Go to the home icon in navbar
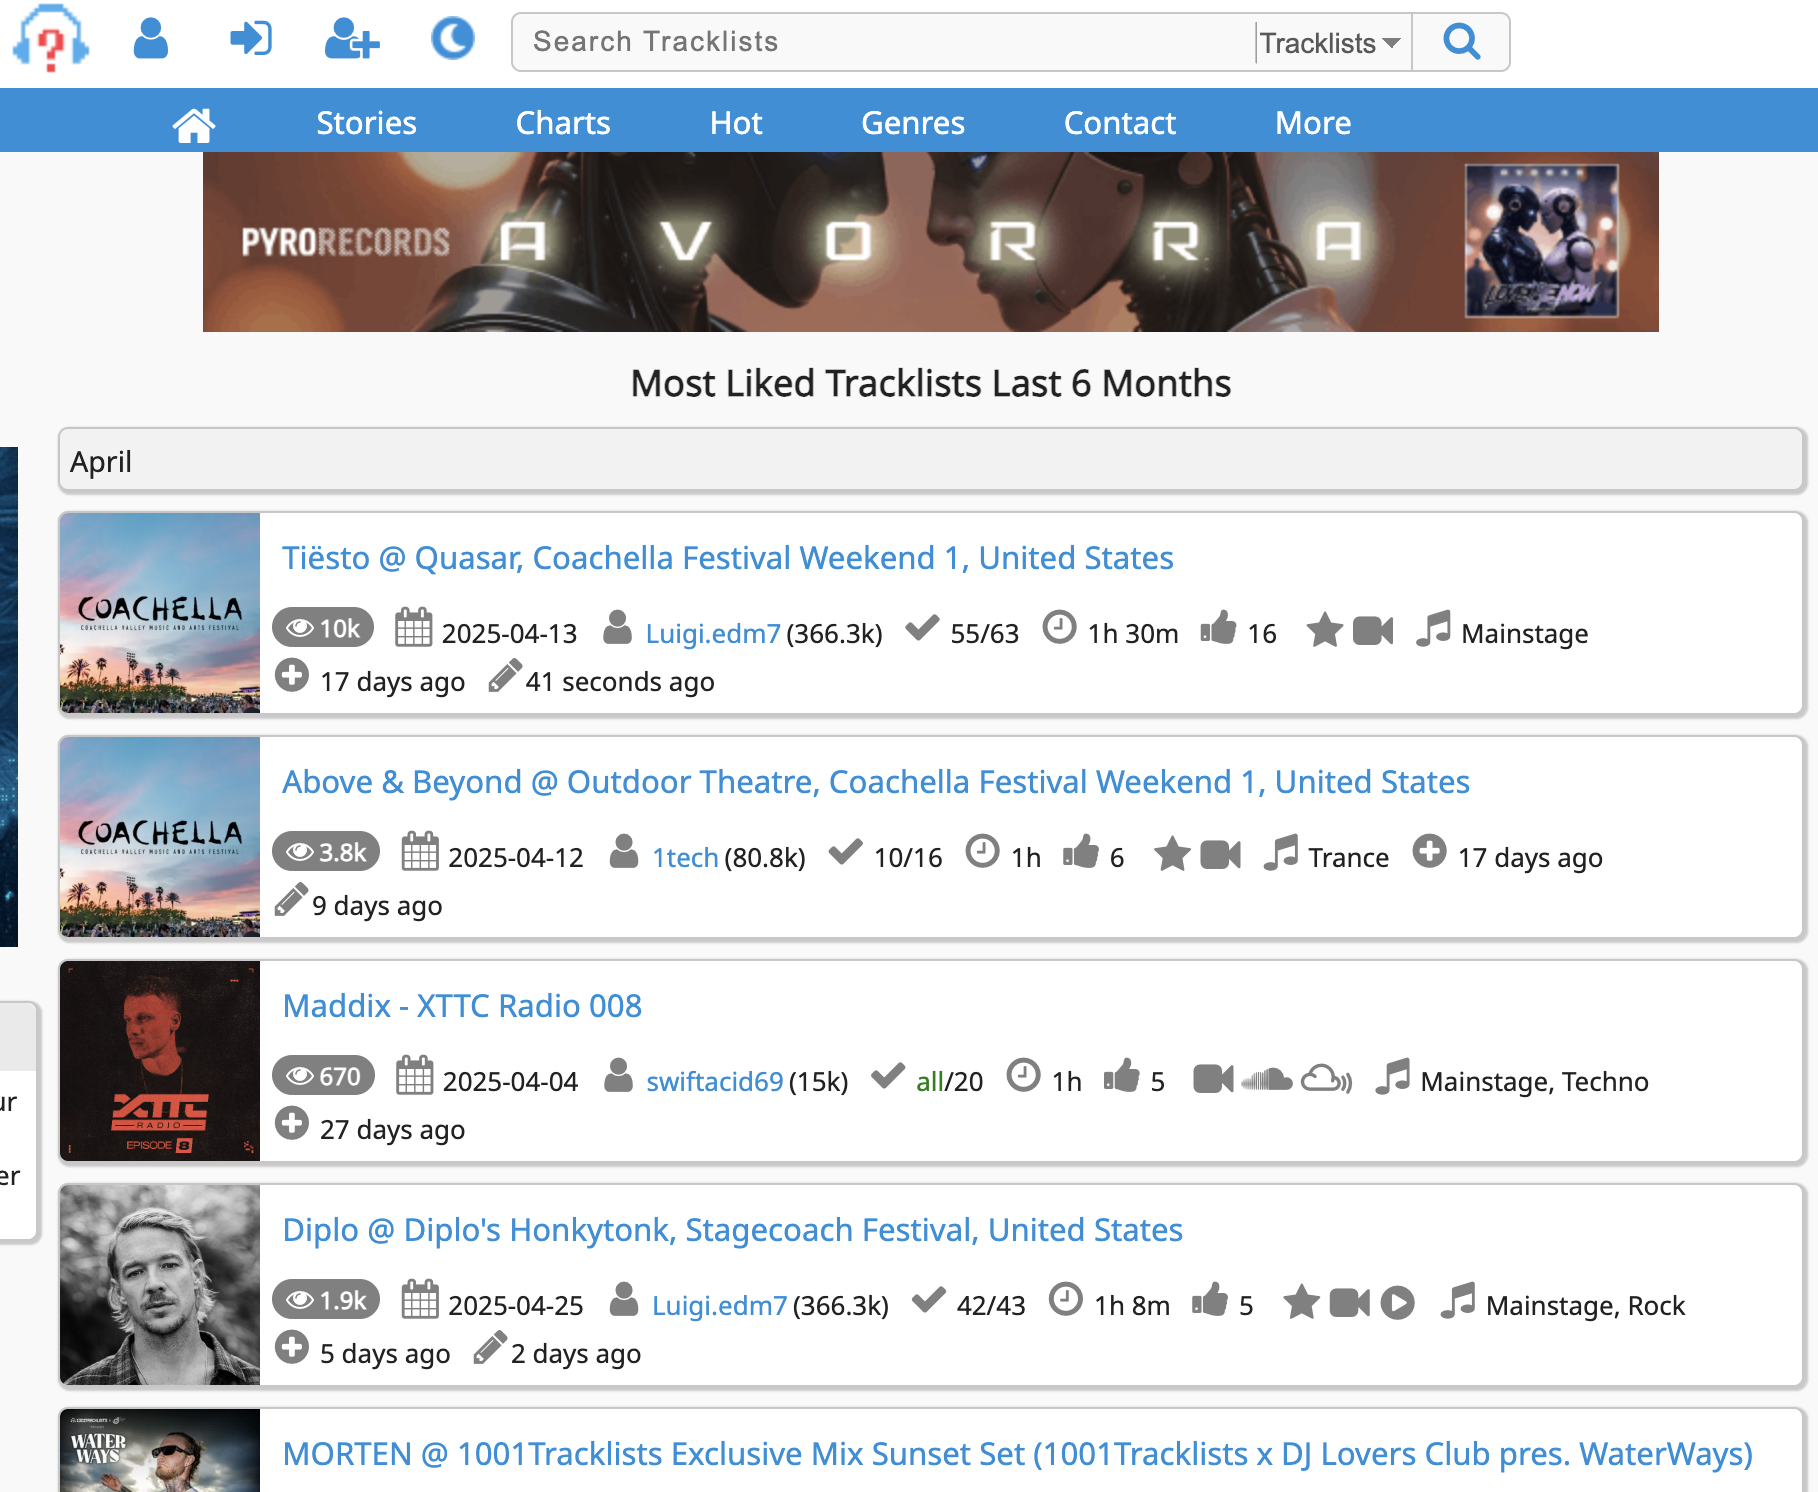The image size is (1818, 1492). pyautogui.click(x=193, y=124)
